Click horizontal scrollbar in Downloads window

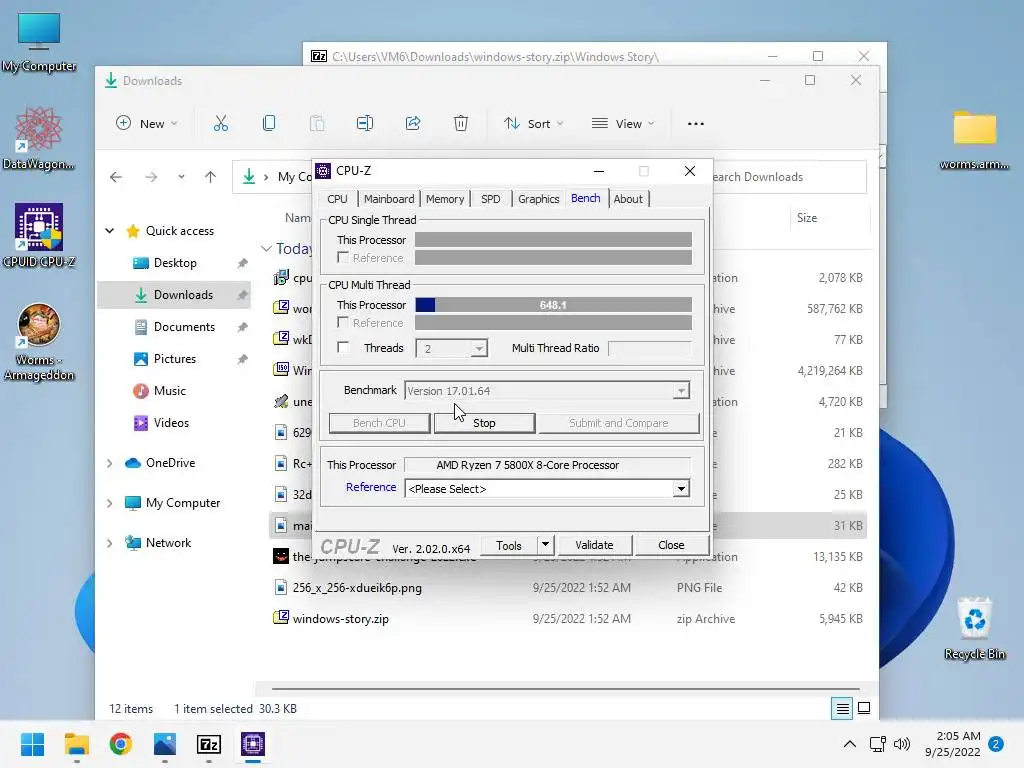(565, 688)
